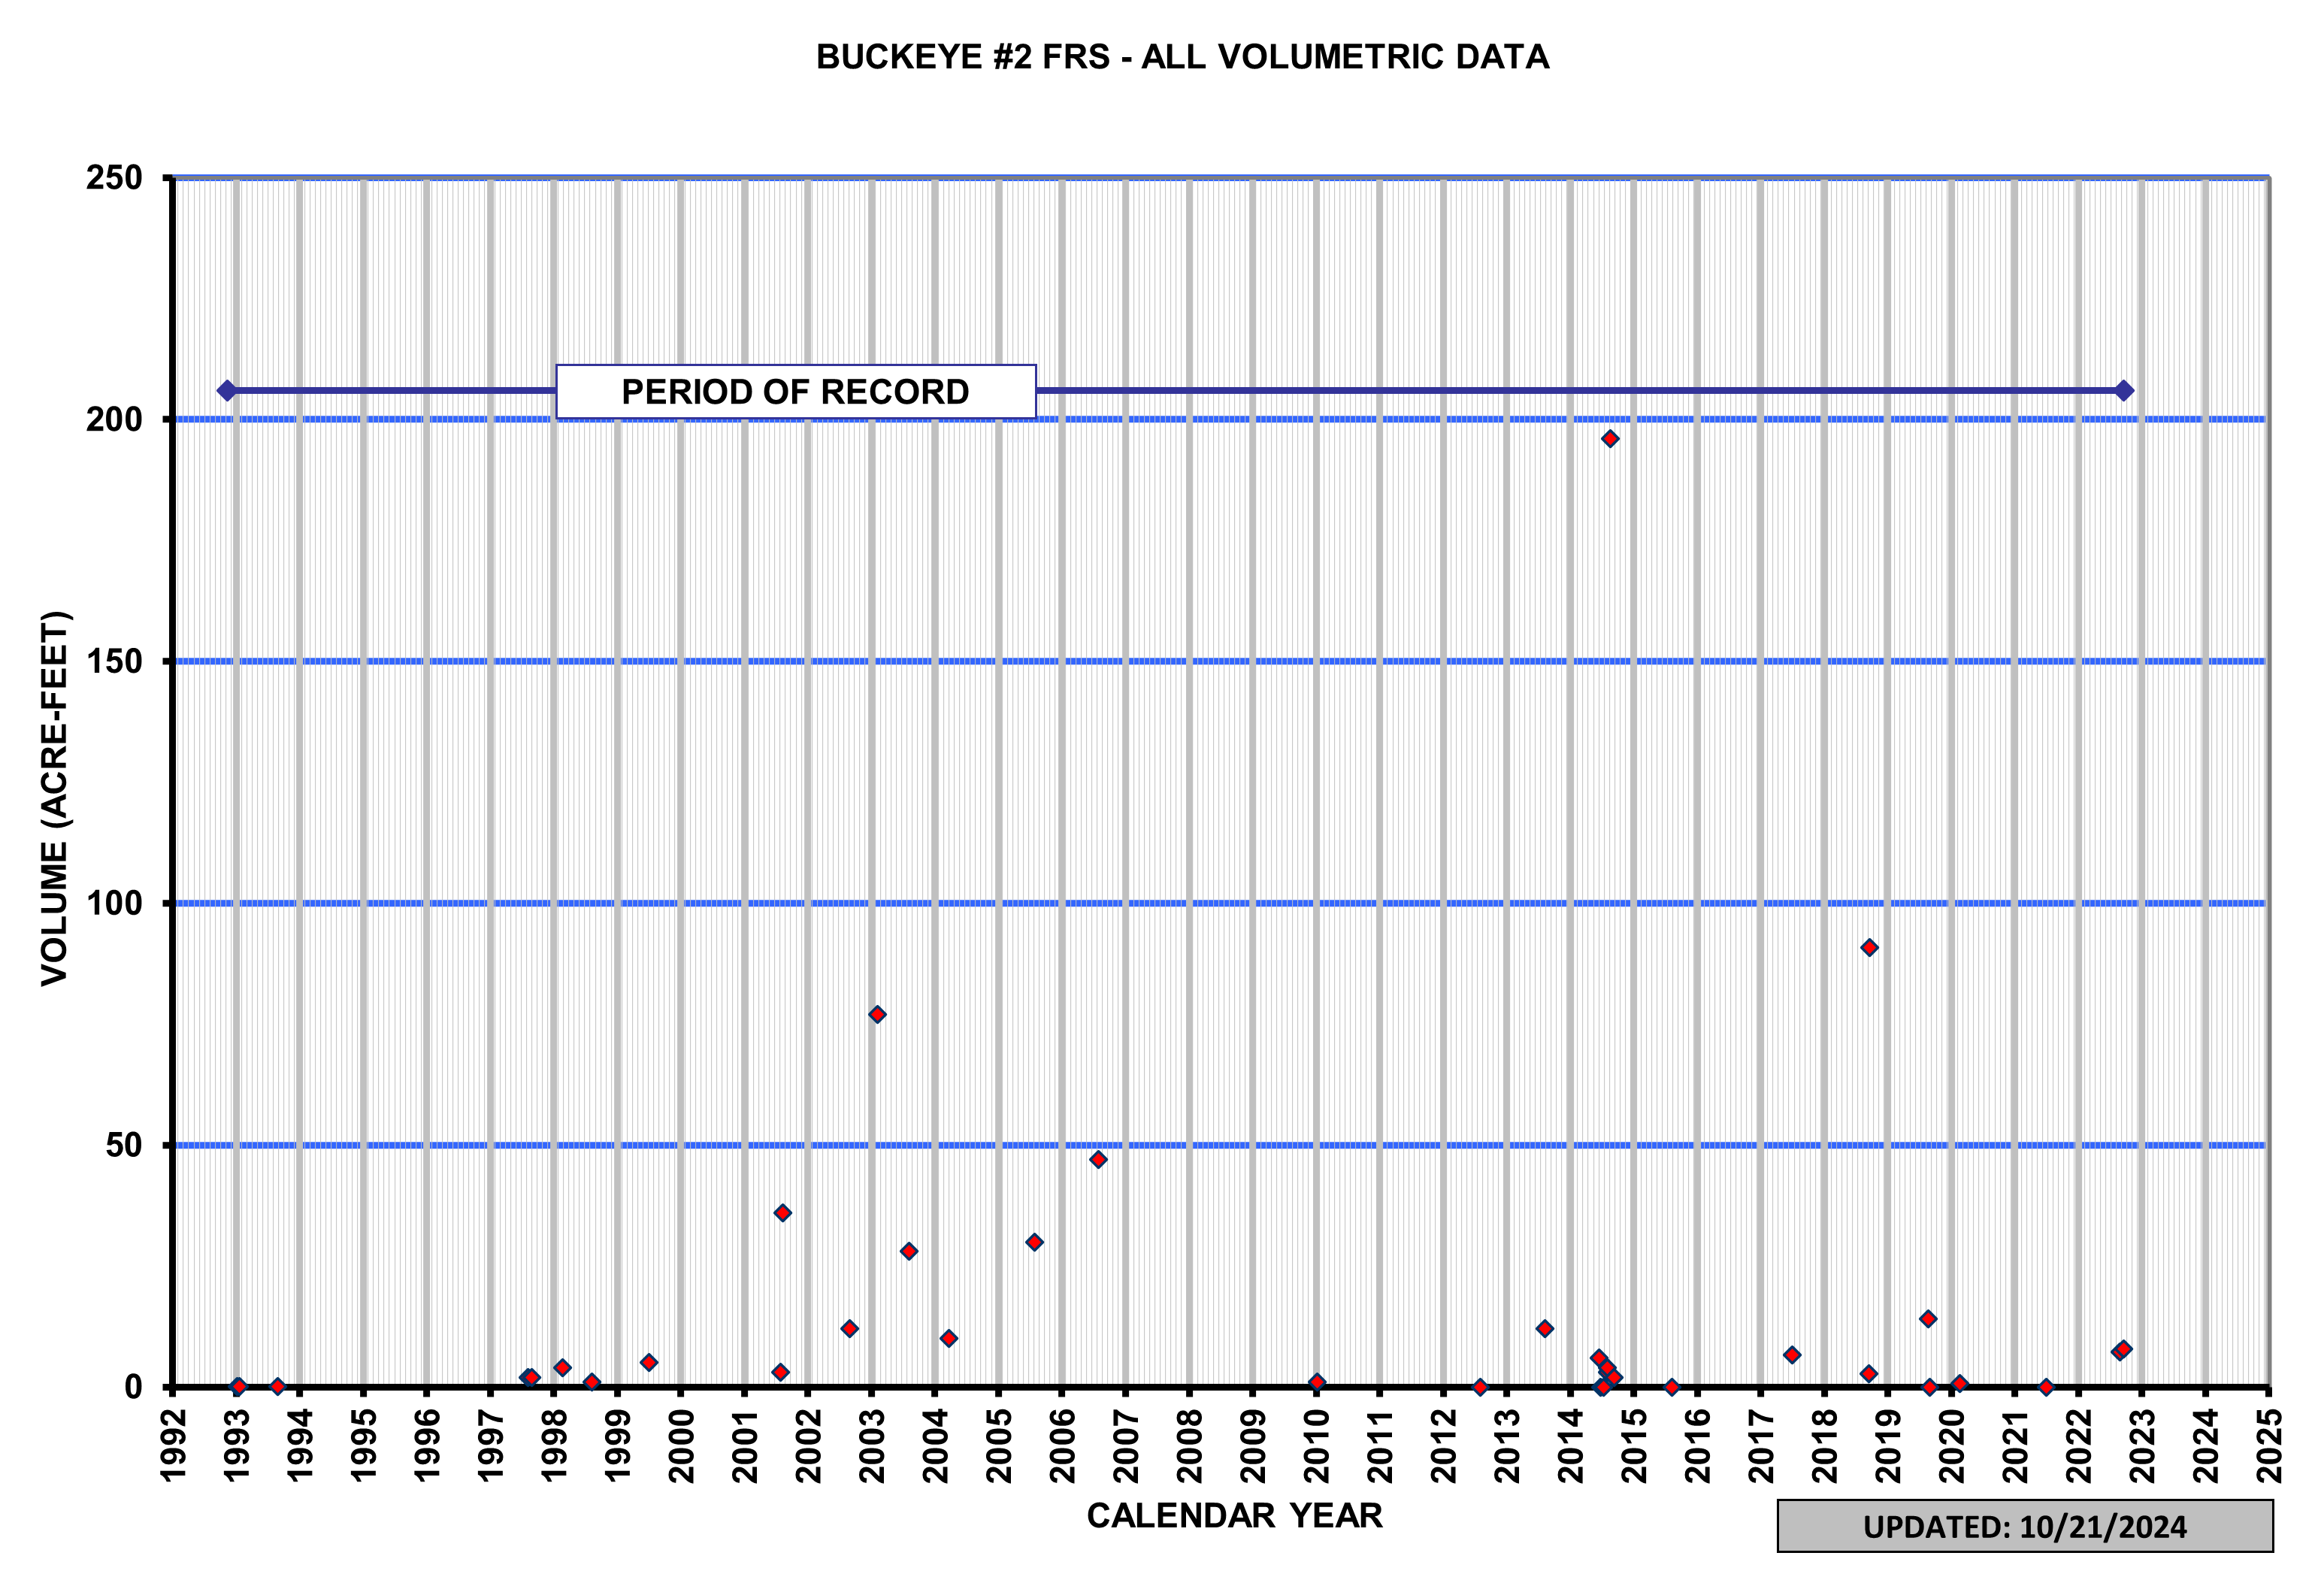
Task: Click the 1992 x-axis year label
Action: 174,1446
